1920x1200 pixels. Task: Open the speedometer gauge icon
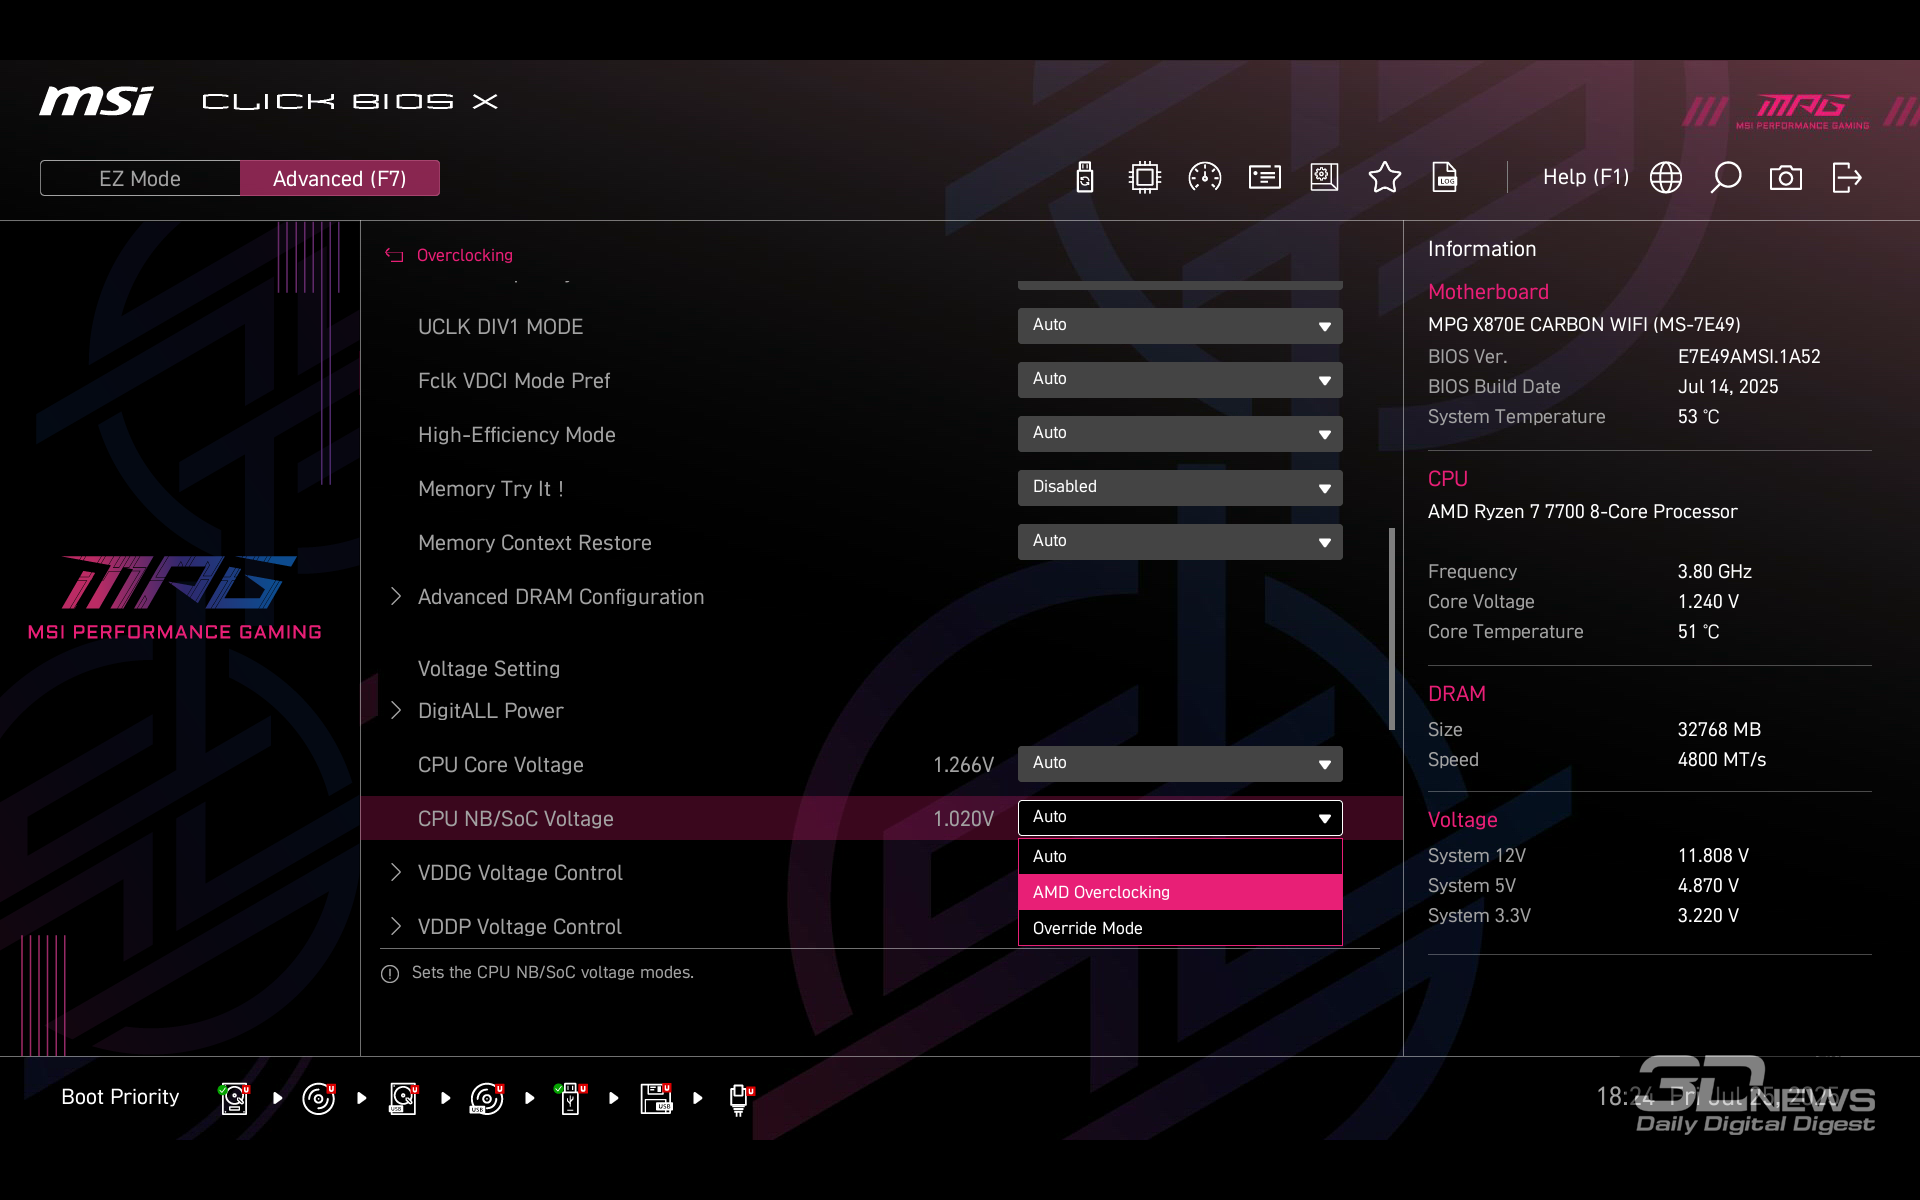tap(1205, 178)
